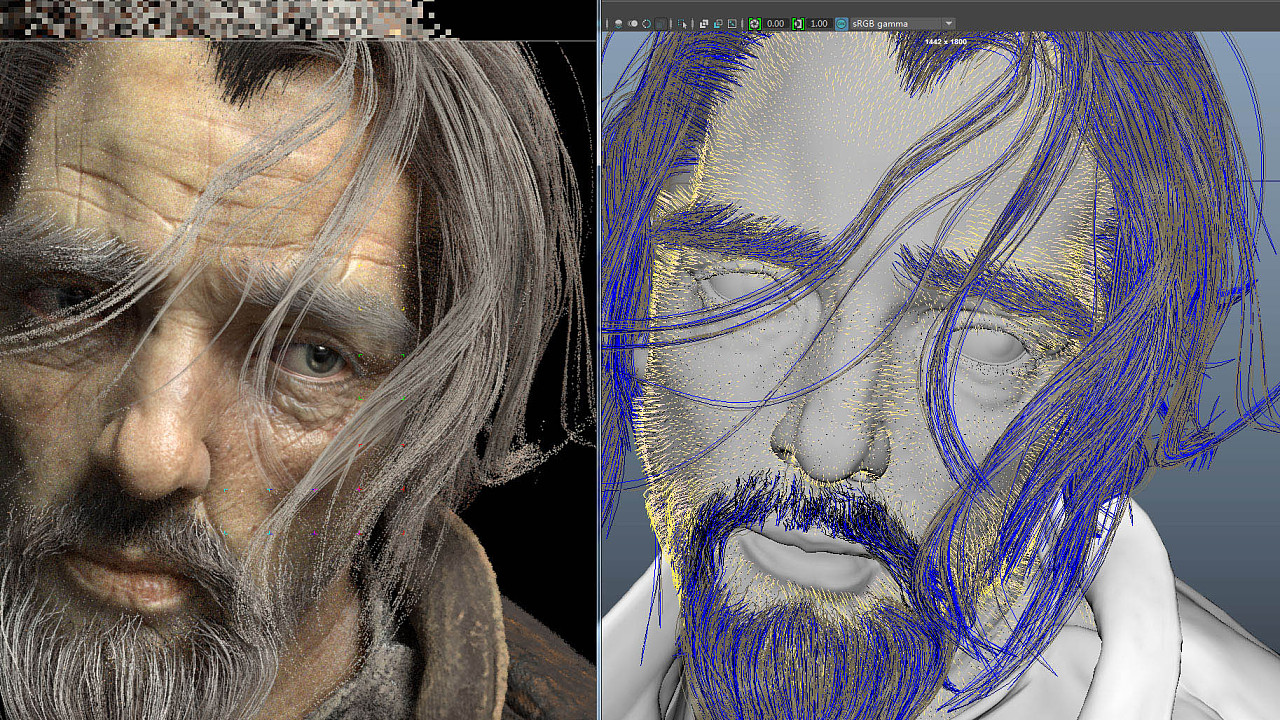Enable the XRay shading icon

pyautogui.click(x=704, y=23)
